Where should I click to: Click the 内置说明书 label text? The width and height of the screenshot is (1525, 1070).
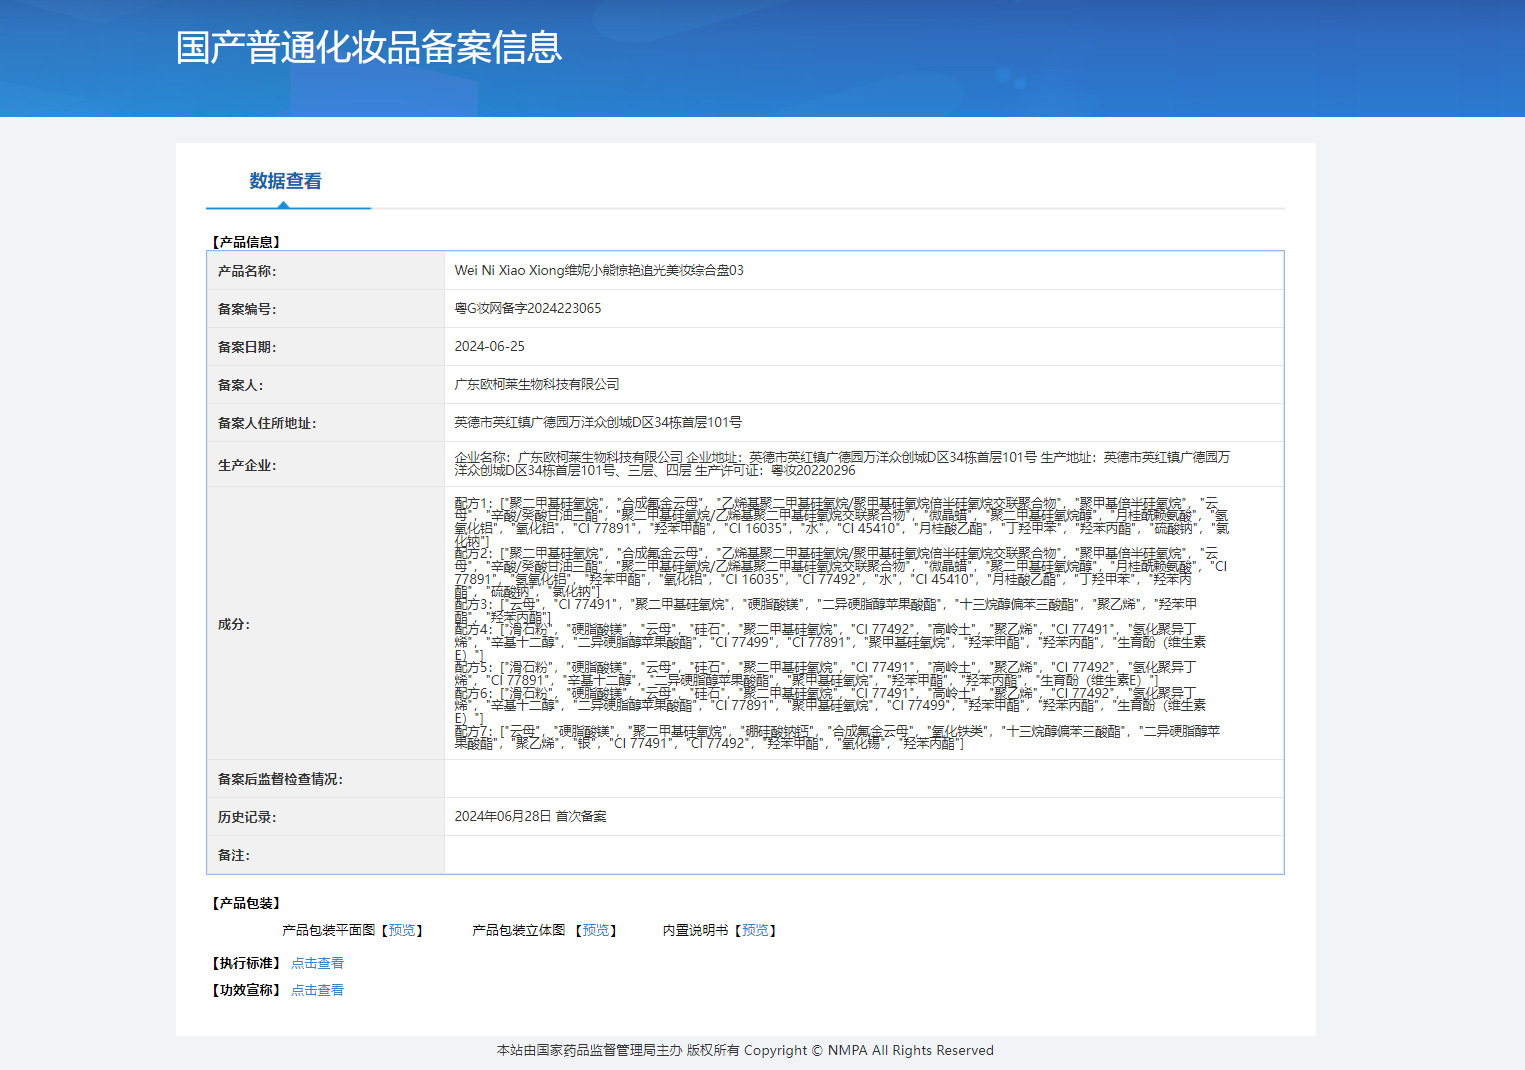coord(695,930)
